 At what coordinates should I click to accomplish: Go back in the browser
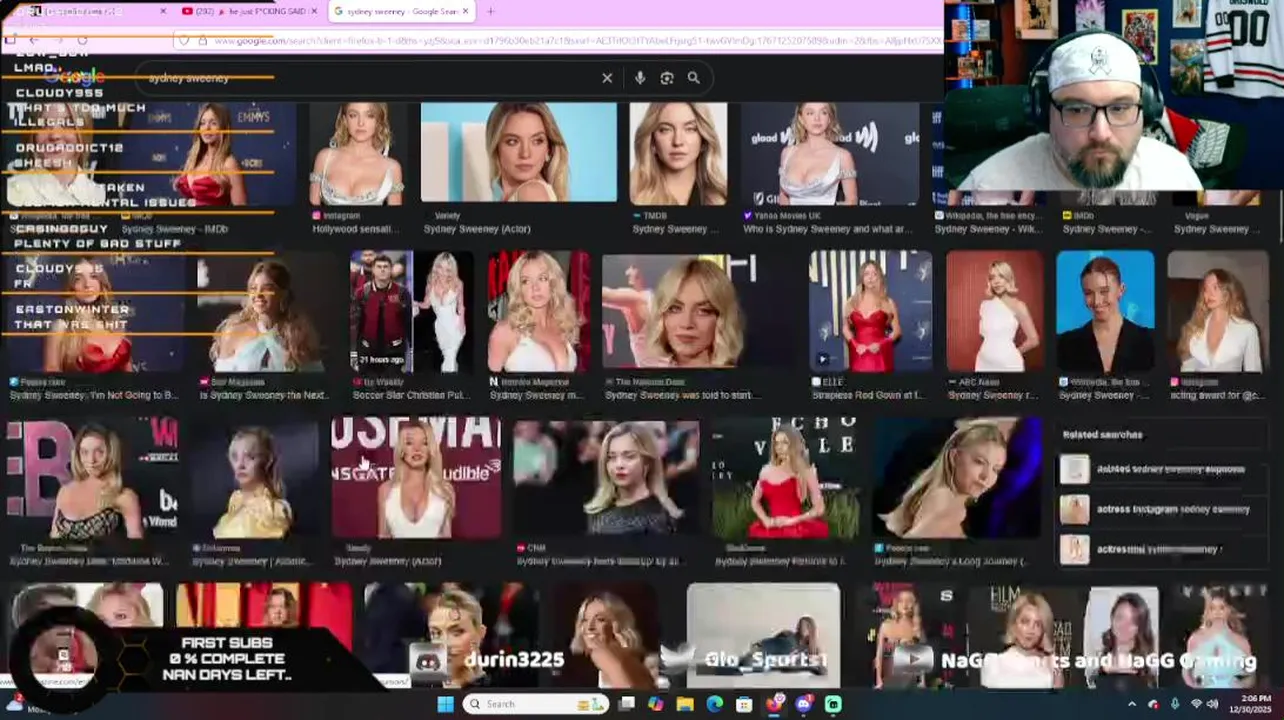tap(34, 41)
